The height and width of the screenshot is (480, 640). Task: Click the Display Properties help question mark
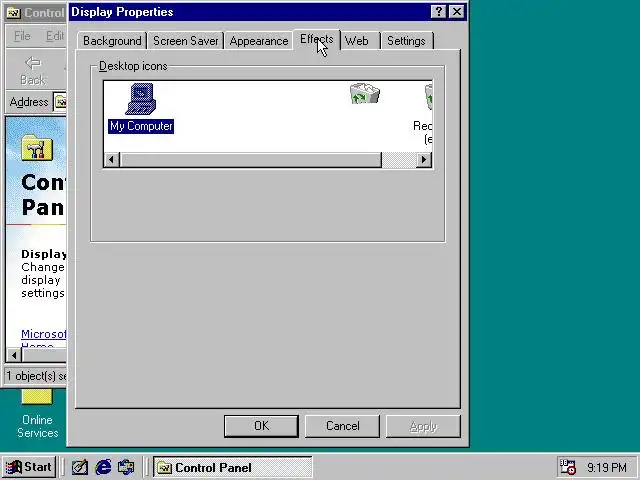tap(438, 12)
